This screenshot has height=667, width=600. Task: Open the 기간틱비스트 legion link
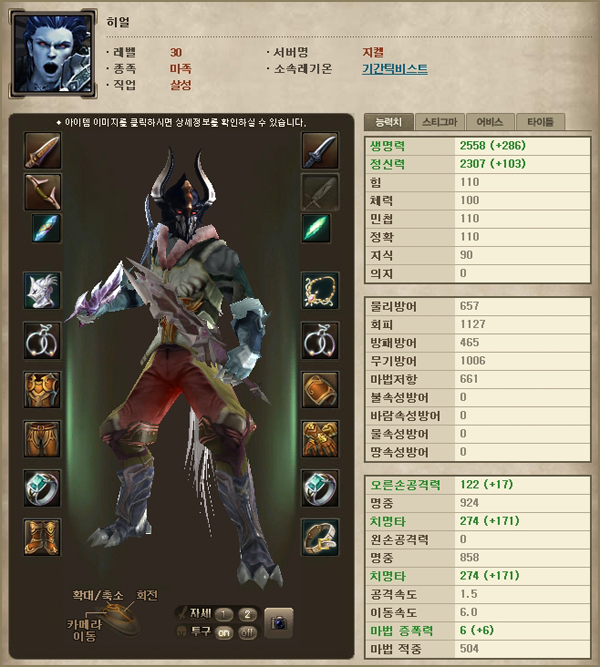[395, 69]
